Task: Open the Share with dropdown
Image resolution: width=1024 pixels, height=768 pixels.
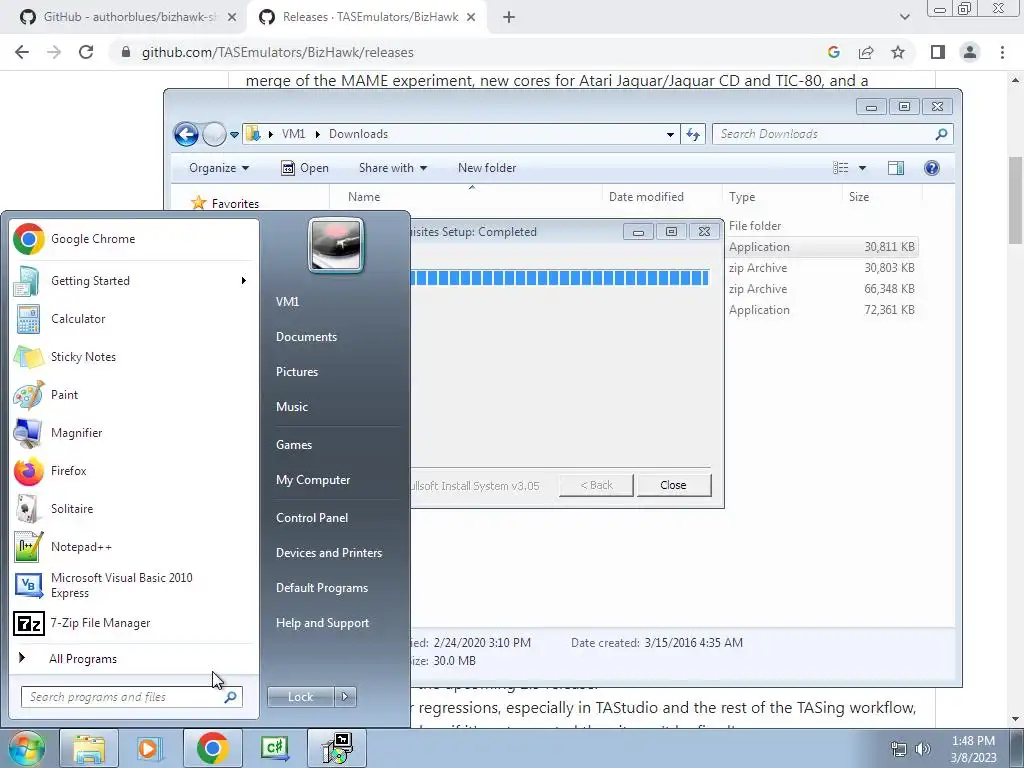Action: pyautogui.click(x=392, y=168)
